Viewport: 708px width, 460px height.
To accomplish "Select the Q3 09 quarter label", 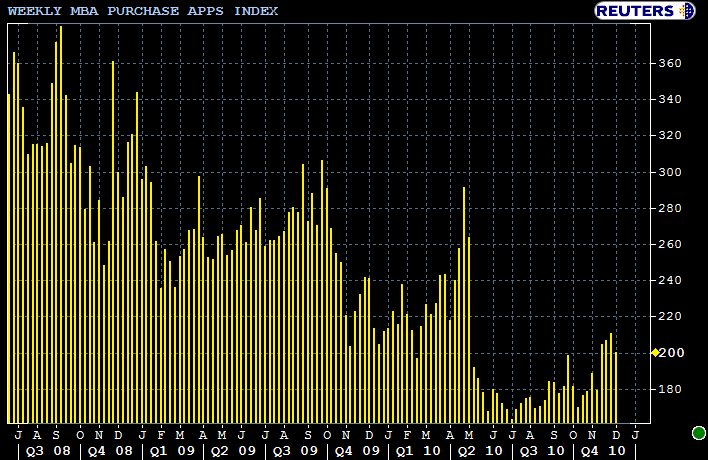I will [x=295, y=450].
